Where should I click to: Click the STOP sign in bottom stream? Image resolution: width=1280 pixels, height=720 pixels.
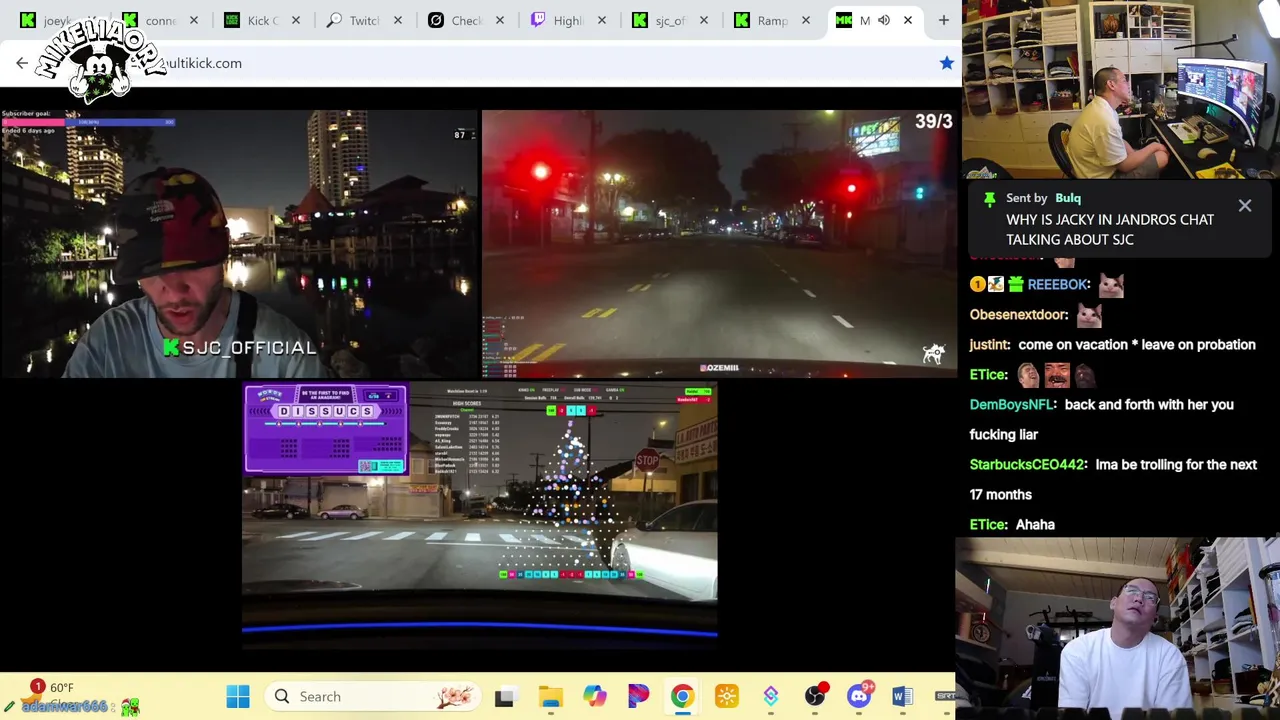pos(647,461)
